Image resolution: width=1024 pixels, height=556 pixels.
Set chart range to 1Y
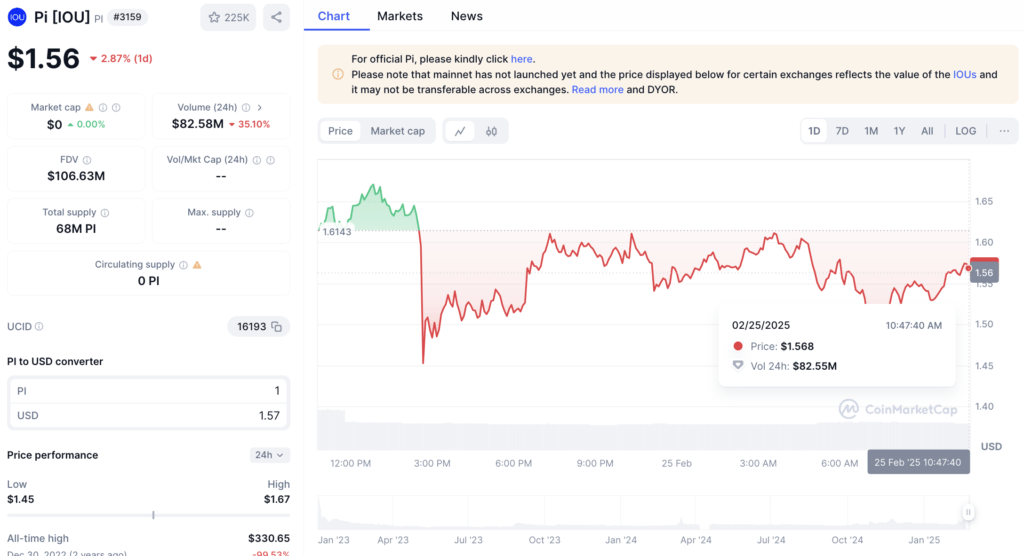click(899, 131)
